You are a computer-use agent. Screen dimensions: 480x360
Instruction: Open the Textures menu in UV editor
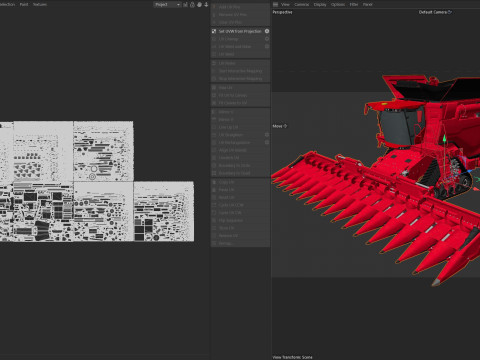[40, 4]
